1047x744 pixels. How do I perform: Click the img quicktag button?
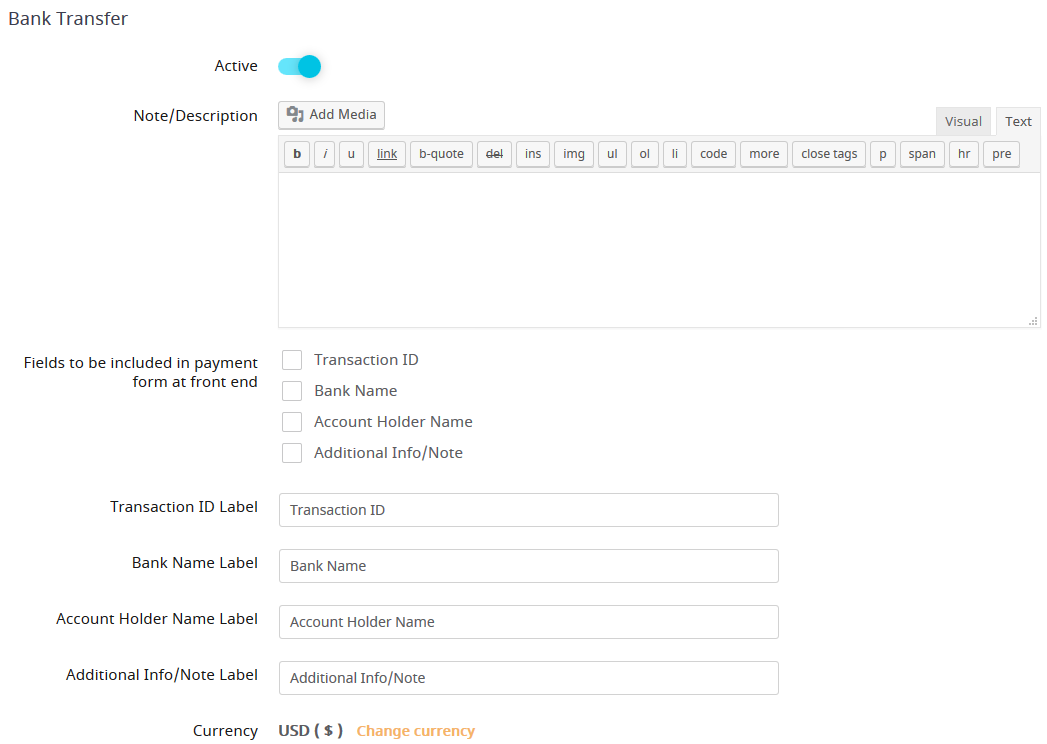574,154
